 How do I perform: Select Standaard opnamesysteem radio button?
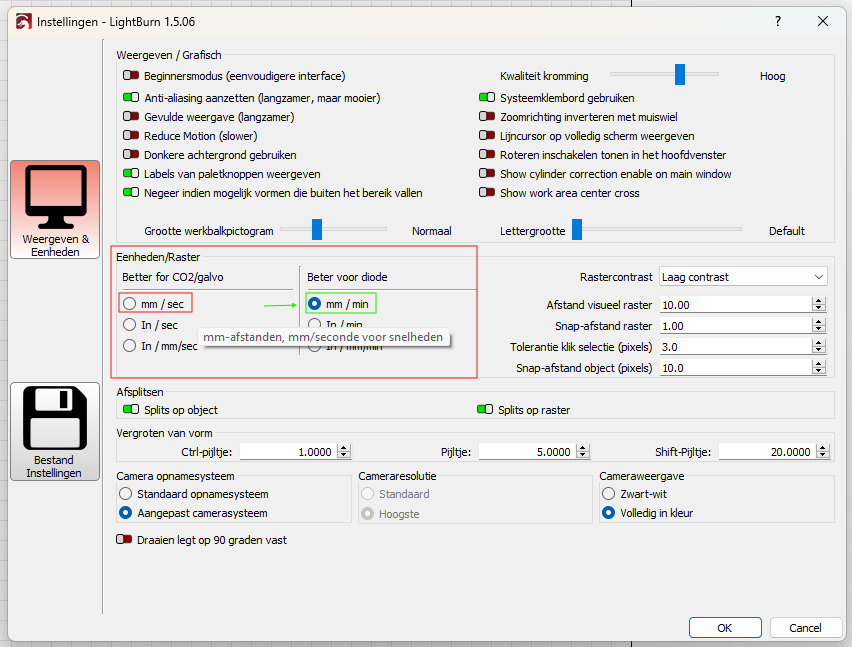[126, 494]
